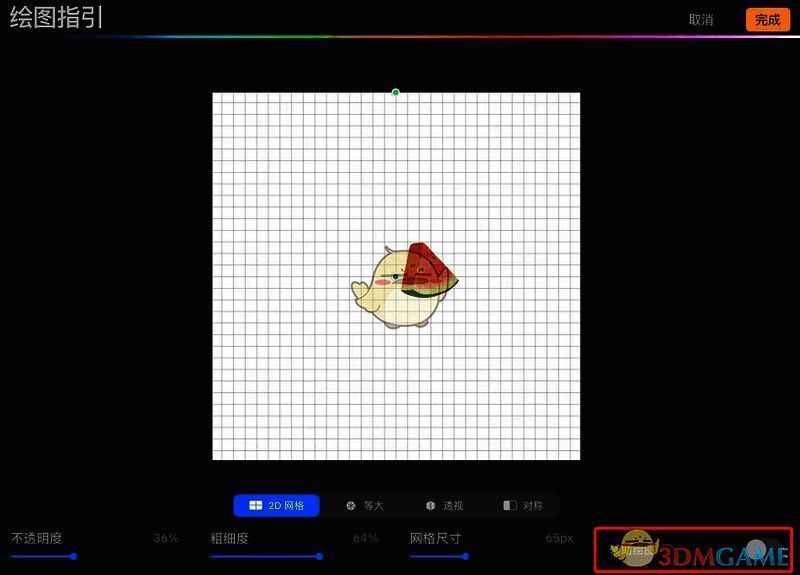Click the 不透明度 label
This screenshot has height=575, width=800.
(x=36, y=538)
